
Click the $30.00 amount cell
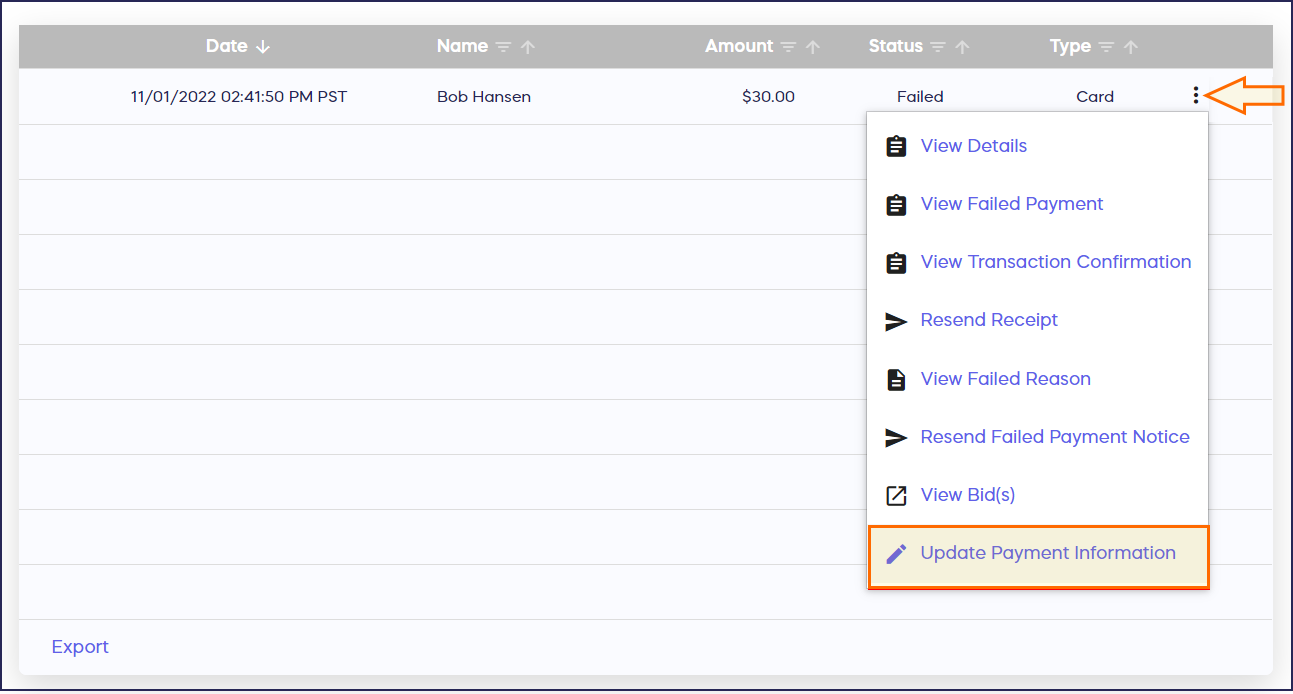pos(768,97)
